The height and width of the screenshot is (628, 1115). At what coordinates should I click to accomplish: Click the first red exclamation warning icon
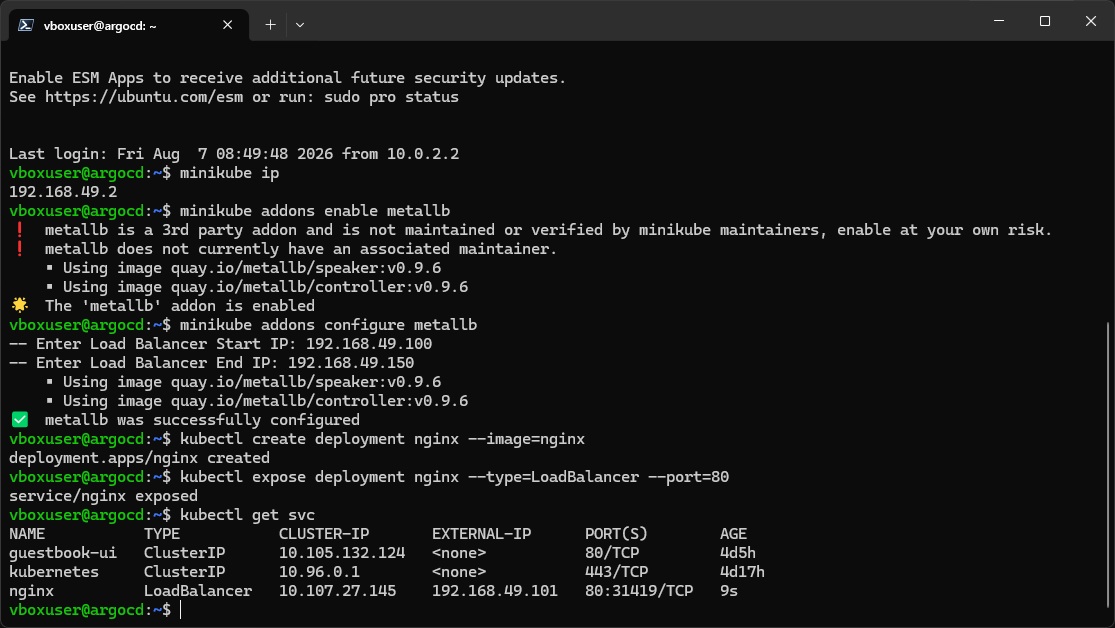click(x=20, y=230)
